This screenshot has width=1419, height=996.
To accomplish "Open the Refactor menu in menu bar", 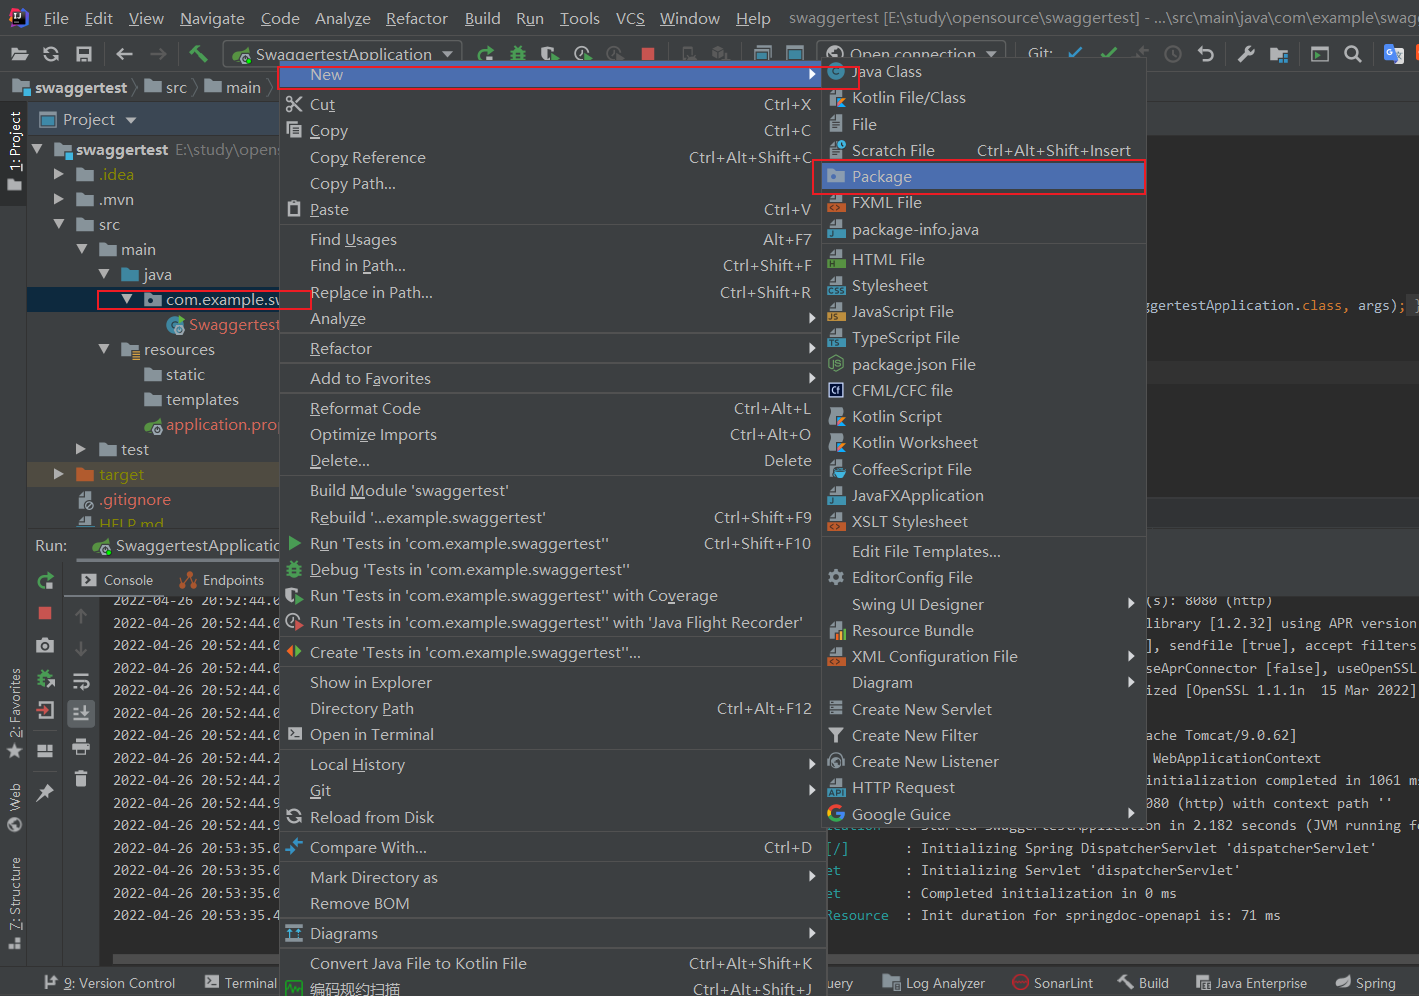I will (x=416, y=18).
